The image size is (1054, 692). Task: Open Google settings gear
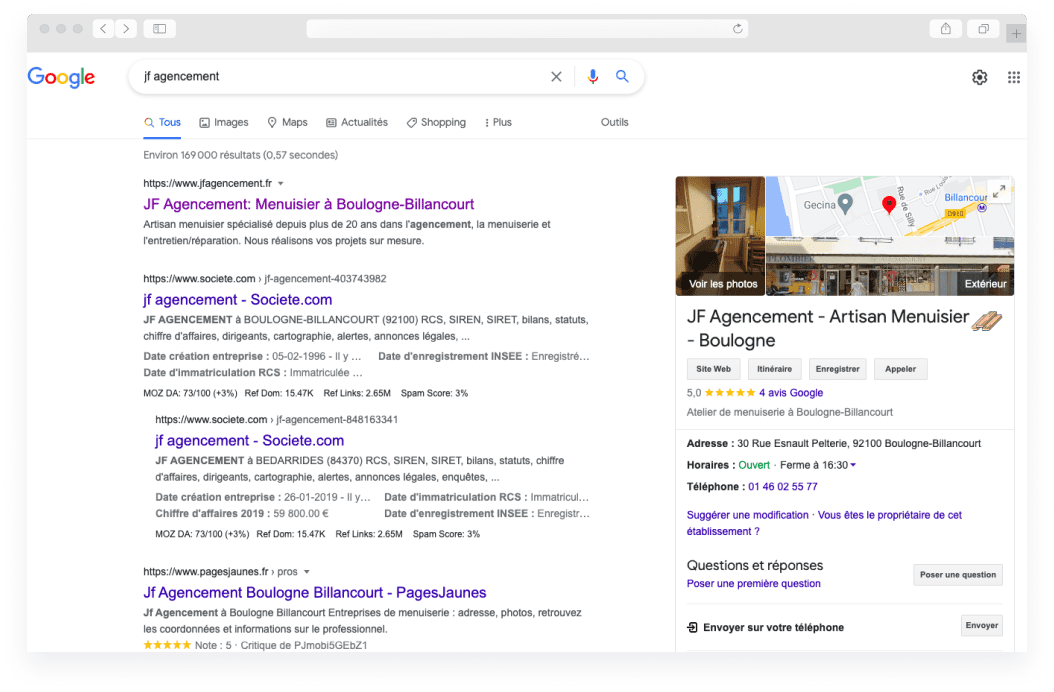979,77
